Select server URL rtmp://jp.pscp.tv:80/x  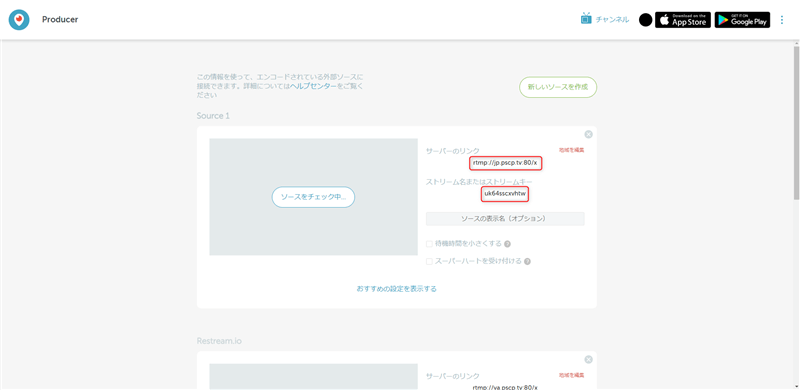coord(505,163)
